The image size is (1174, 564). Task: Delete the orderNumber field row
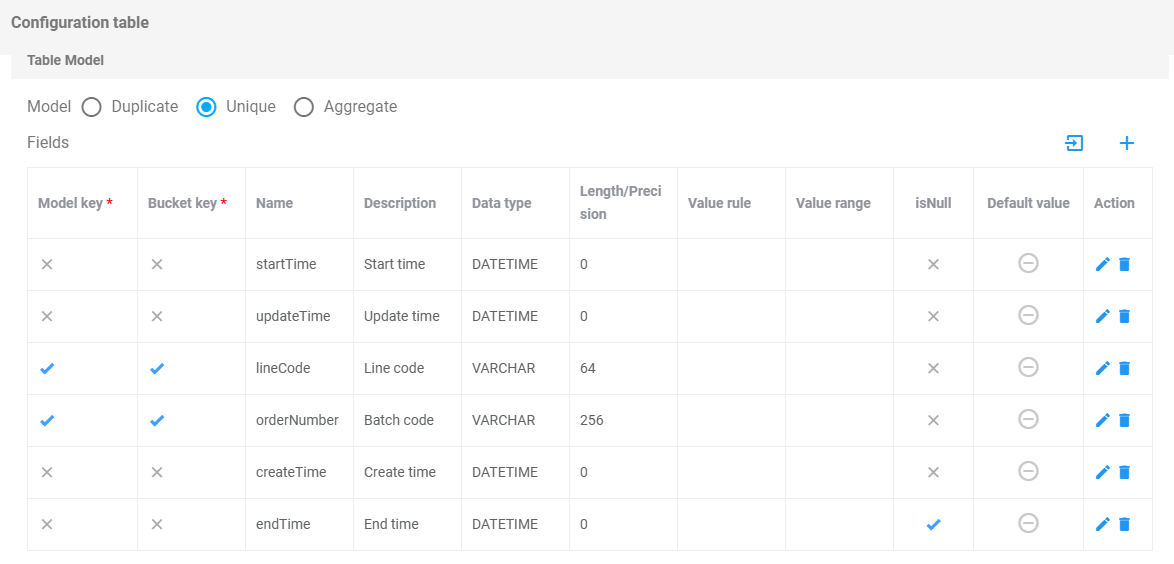pos(1124,420)
